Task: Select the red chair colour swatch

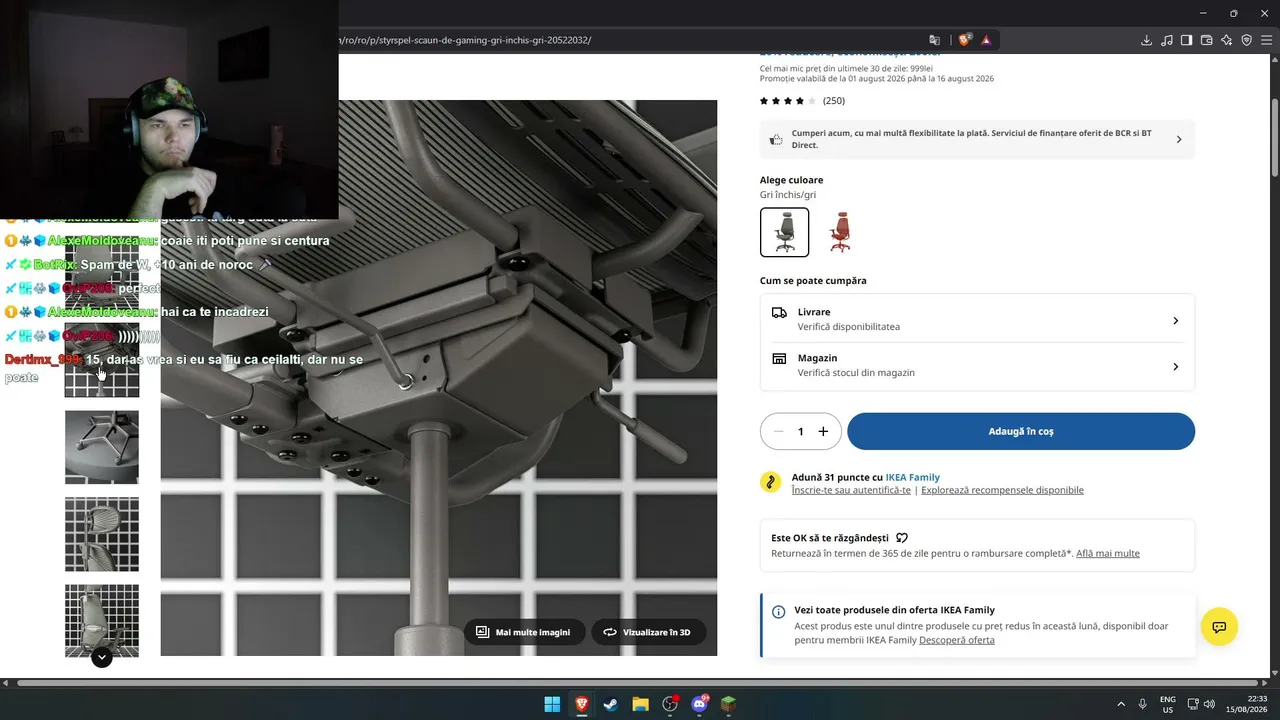Action: 840,232
